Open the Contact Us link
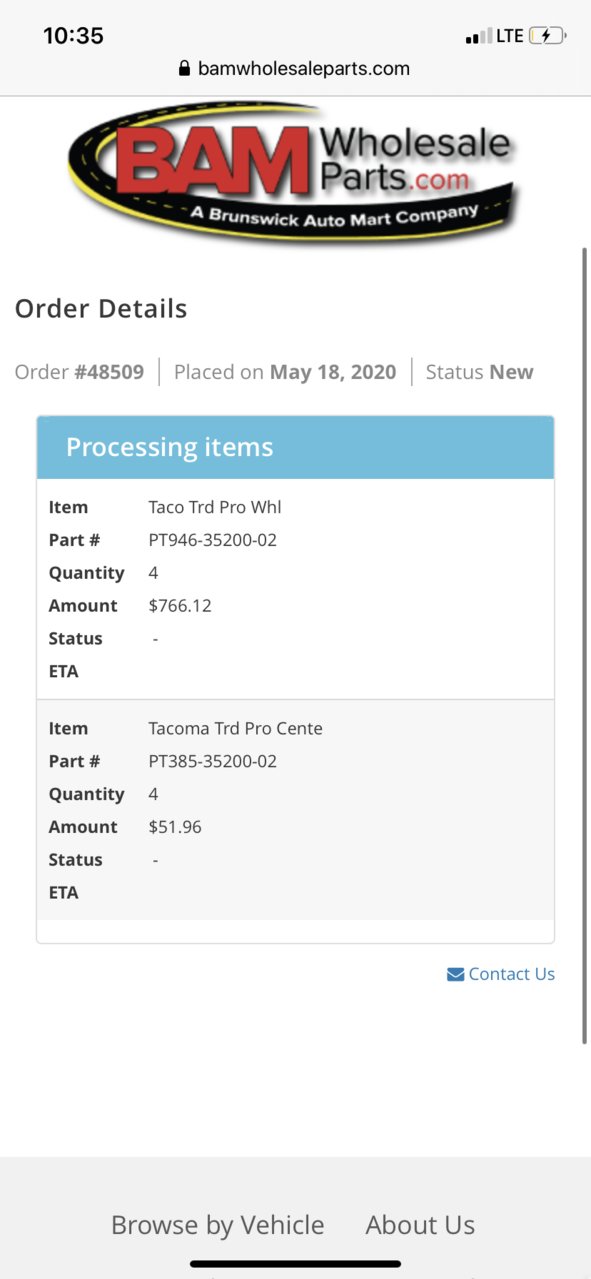Viewport: 591px width, 1279px height. tap(511, 974)
